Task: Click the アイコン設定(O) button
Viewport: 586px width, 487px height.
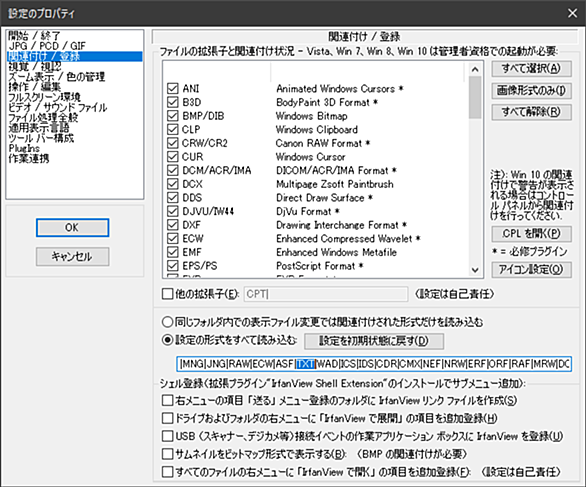Action: pyautogui.click(x=531, y=269)
